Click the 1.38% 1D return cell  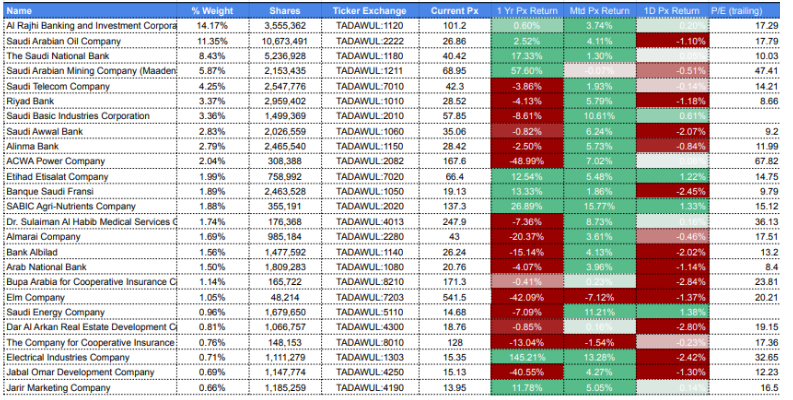click(x=672, y=312)
